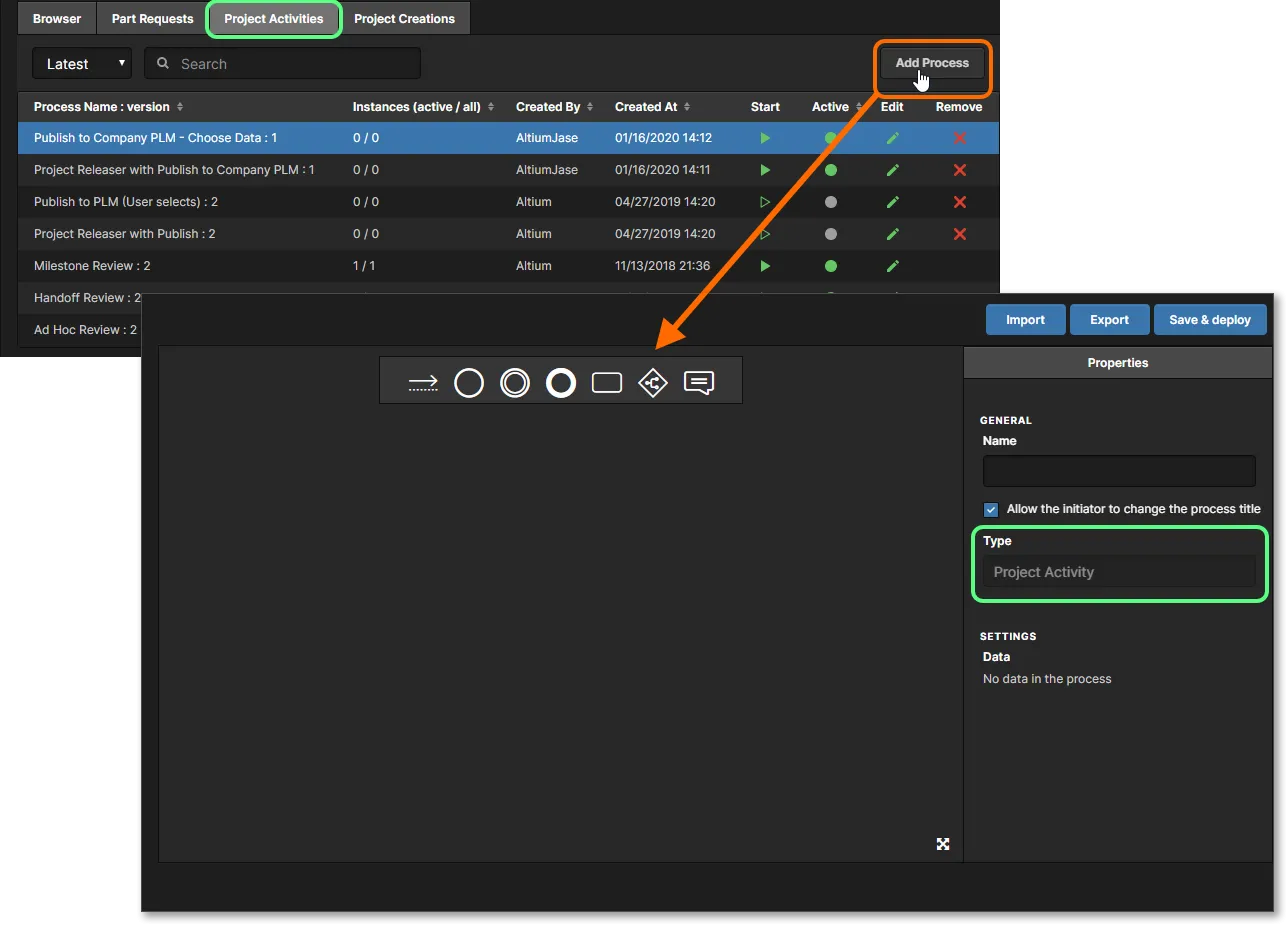Viewport: 1287px width, 925px height.
Task: Remove the Project Releaser with Publish process
Action: coord(960,234)
